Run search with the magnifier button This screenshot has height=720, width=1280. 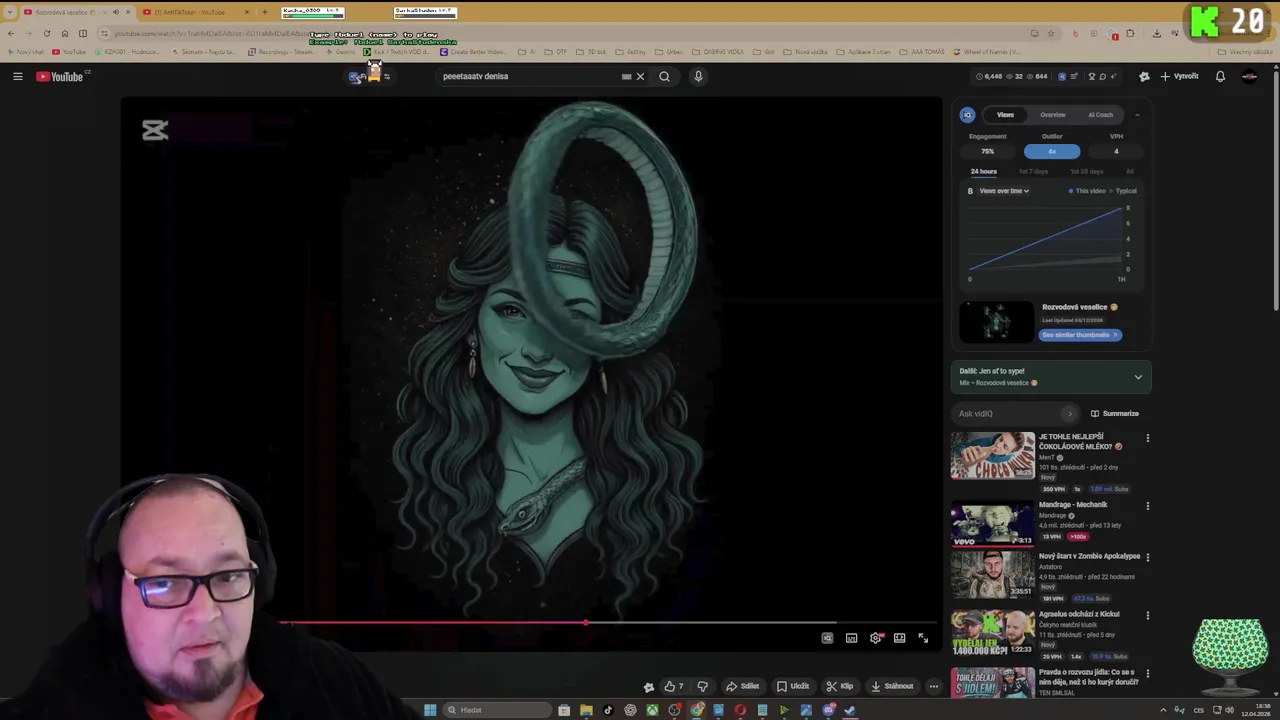tap(664, 76)
